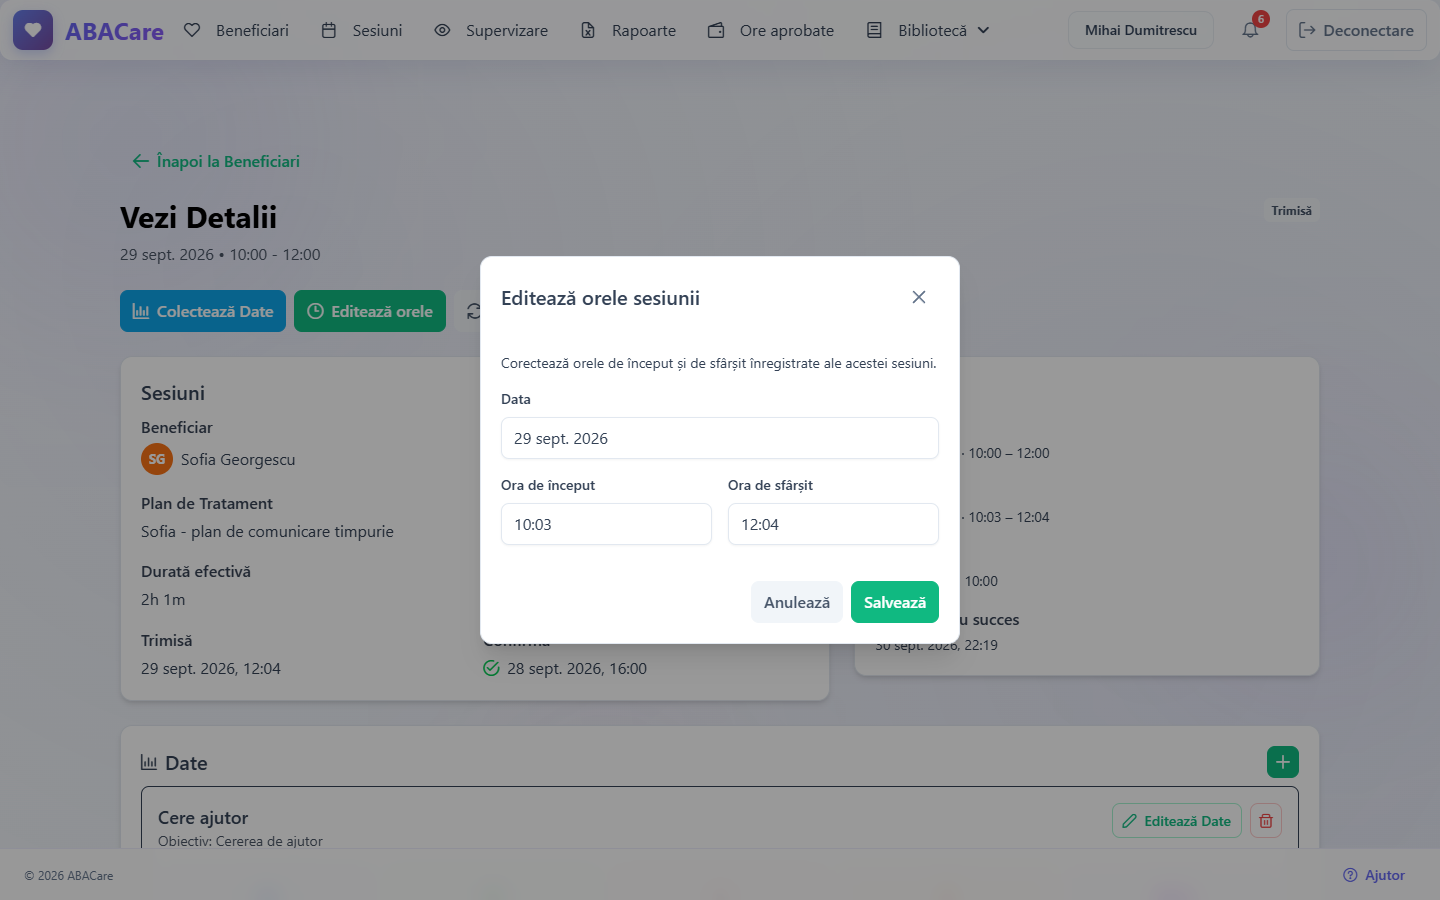Click the SG avatar of Sofia Georgescu
This screenshot has width=1440, height=900.
point(157,459)
